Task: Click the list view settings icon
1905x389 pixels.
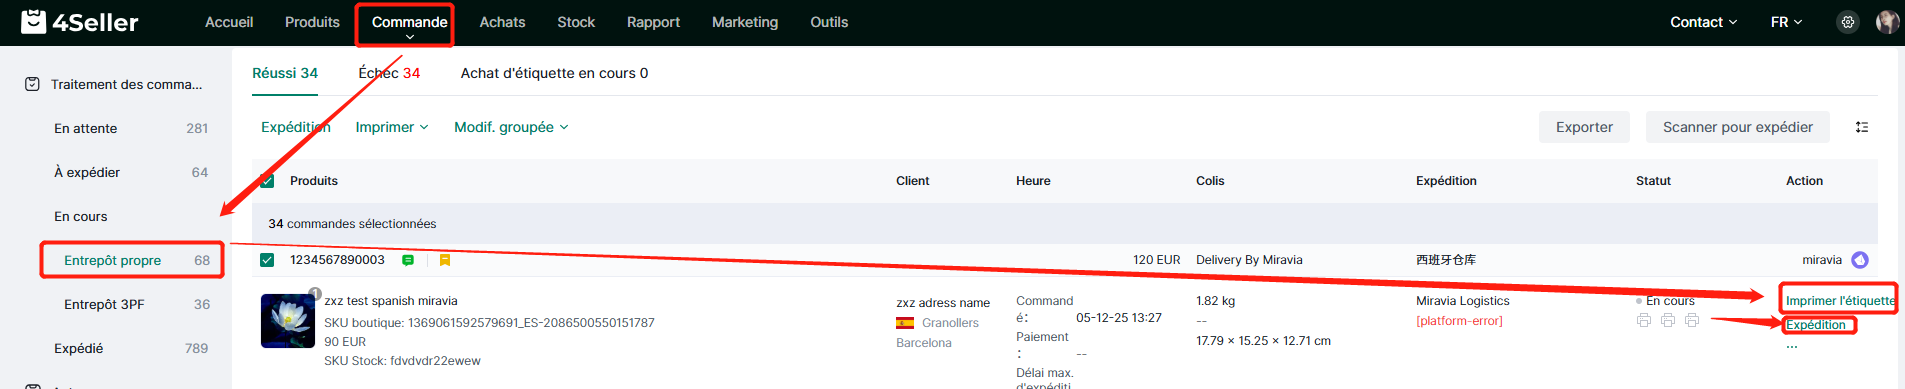Action: point(1862,127)
